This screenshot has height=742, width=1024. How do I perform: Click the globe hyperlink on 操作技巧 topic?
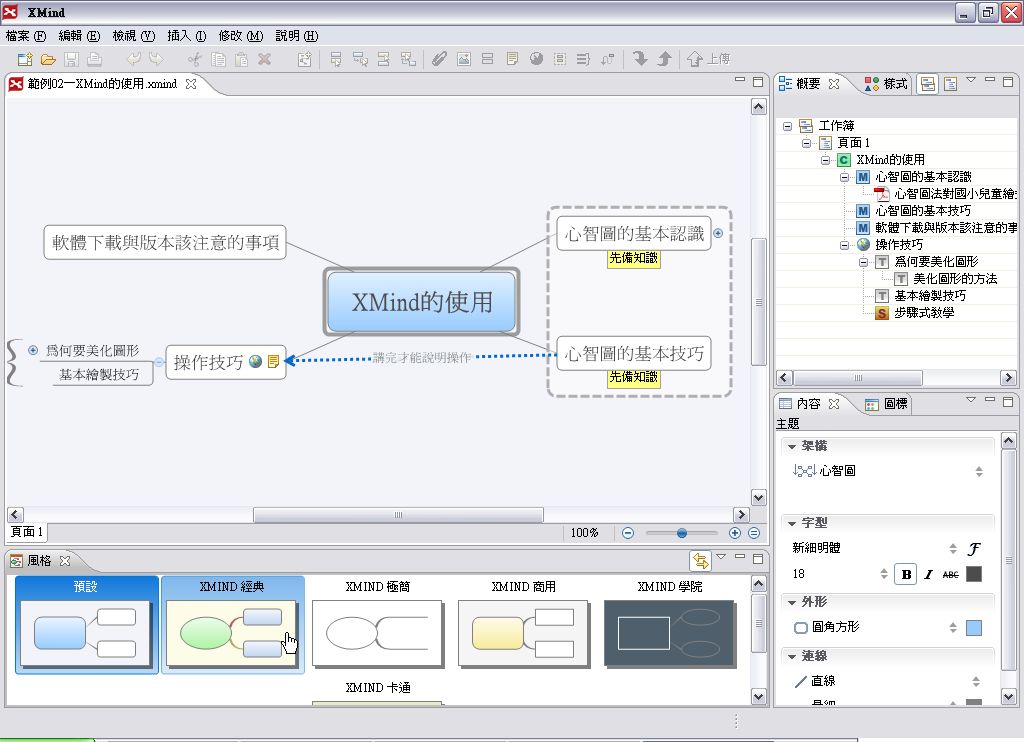255,361
